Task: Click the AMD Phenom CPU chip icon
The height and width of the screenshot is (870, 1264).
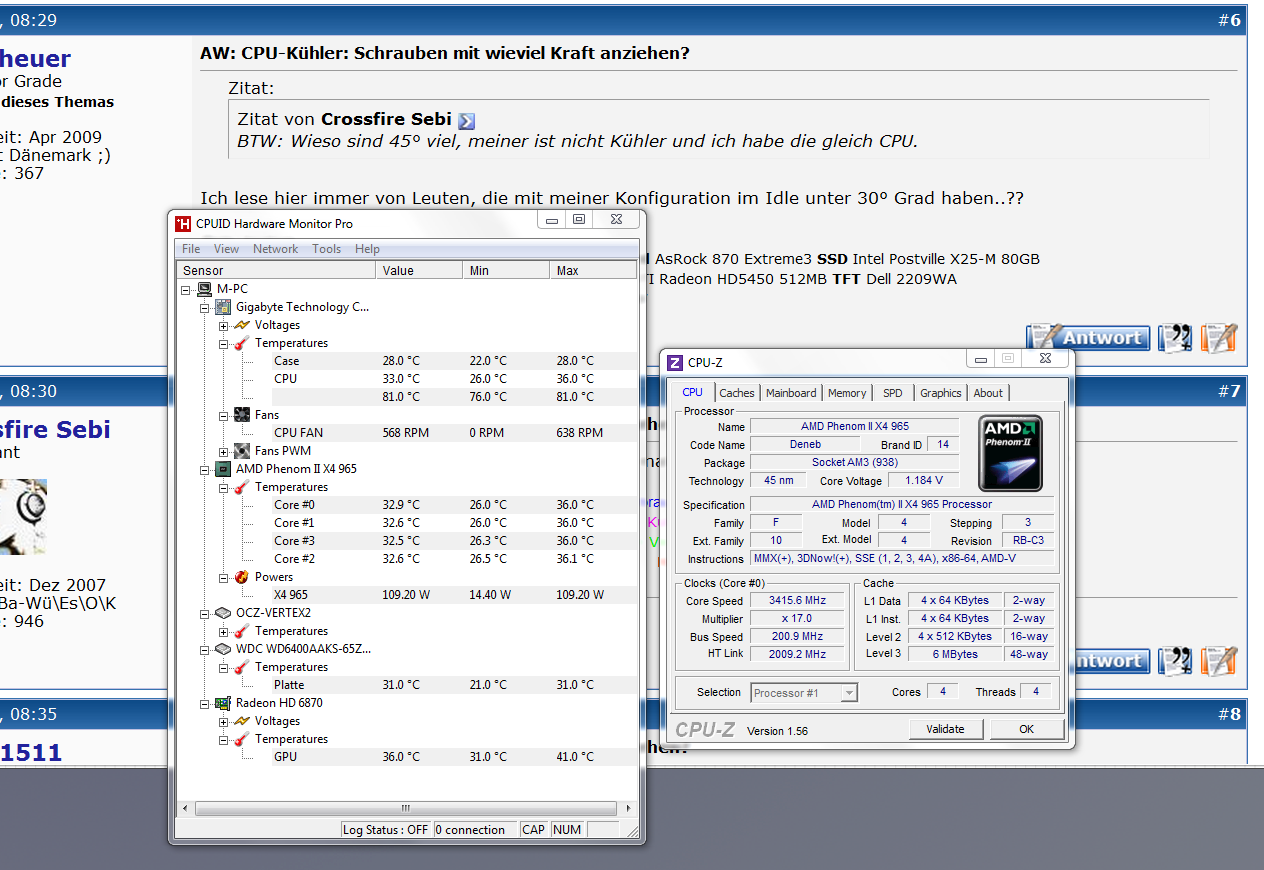Action: (222, 469)
